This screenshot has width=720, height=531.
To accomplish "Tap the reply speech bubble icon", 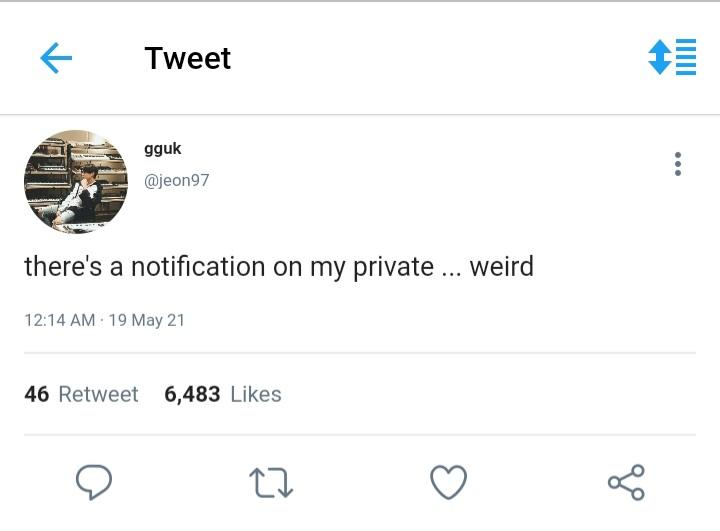I will click(94, 483).
